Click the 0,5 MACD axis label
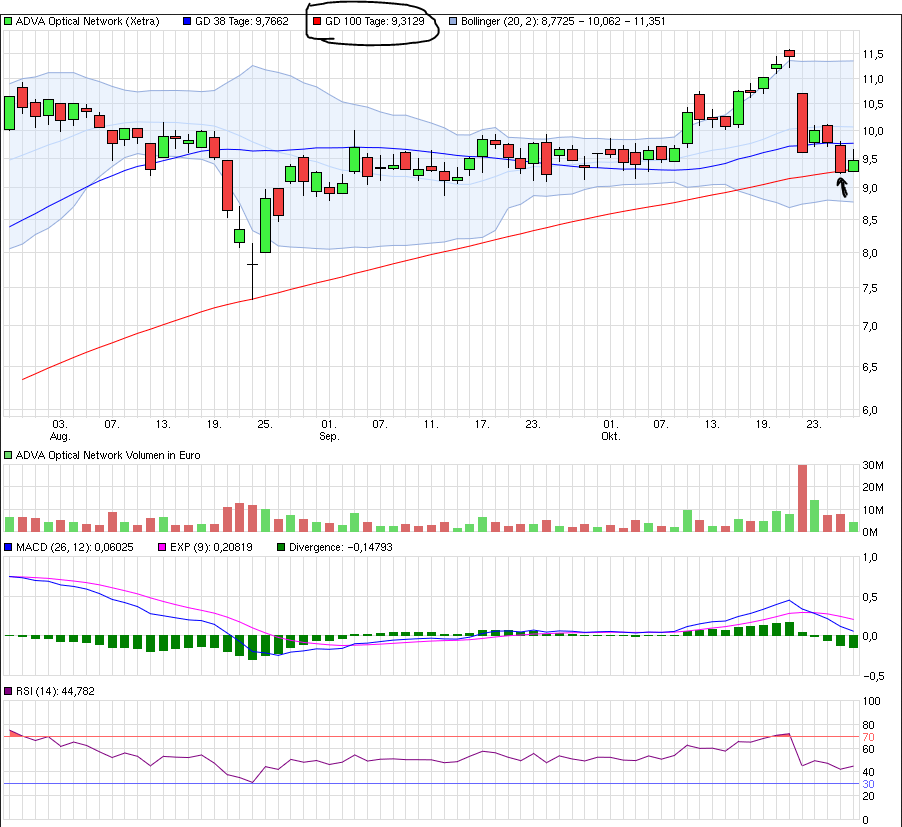 (869, 598)
